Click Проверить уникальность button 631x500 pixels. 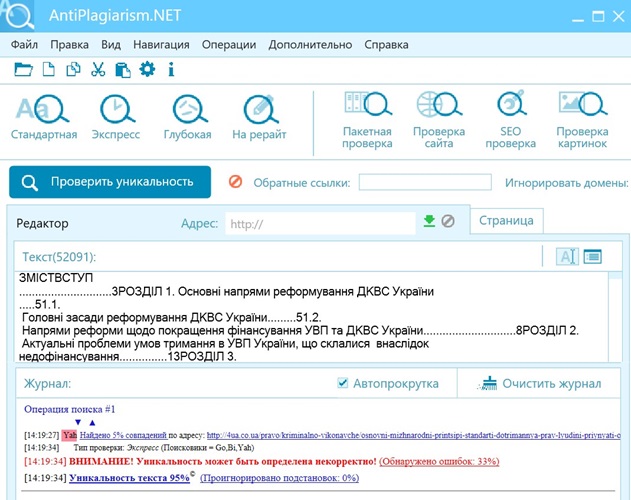(x=110, y=182)
